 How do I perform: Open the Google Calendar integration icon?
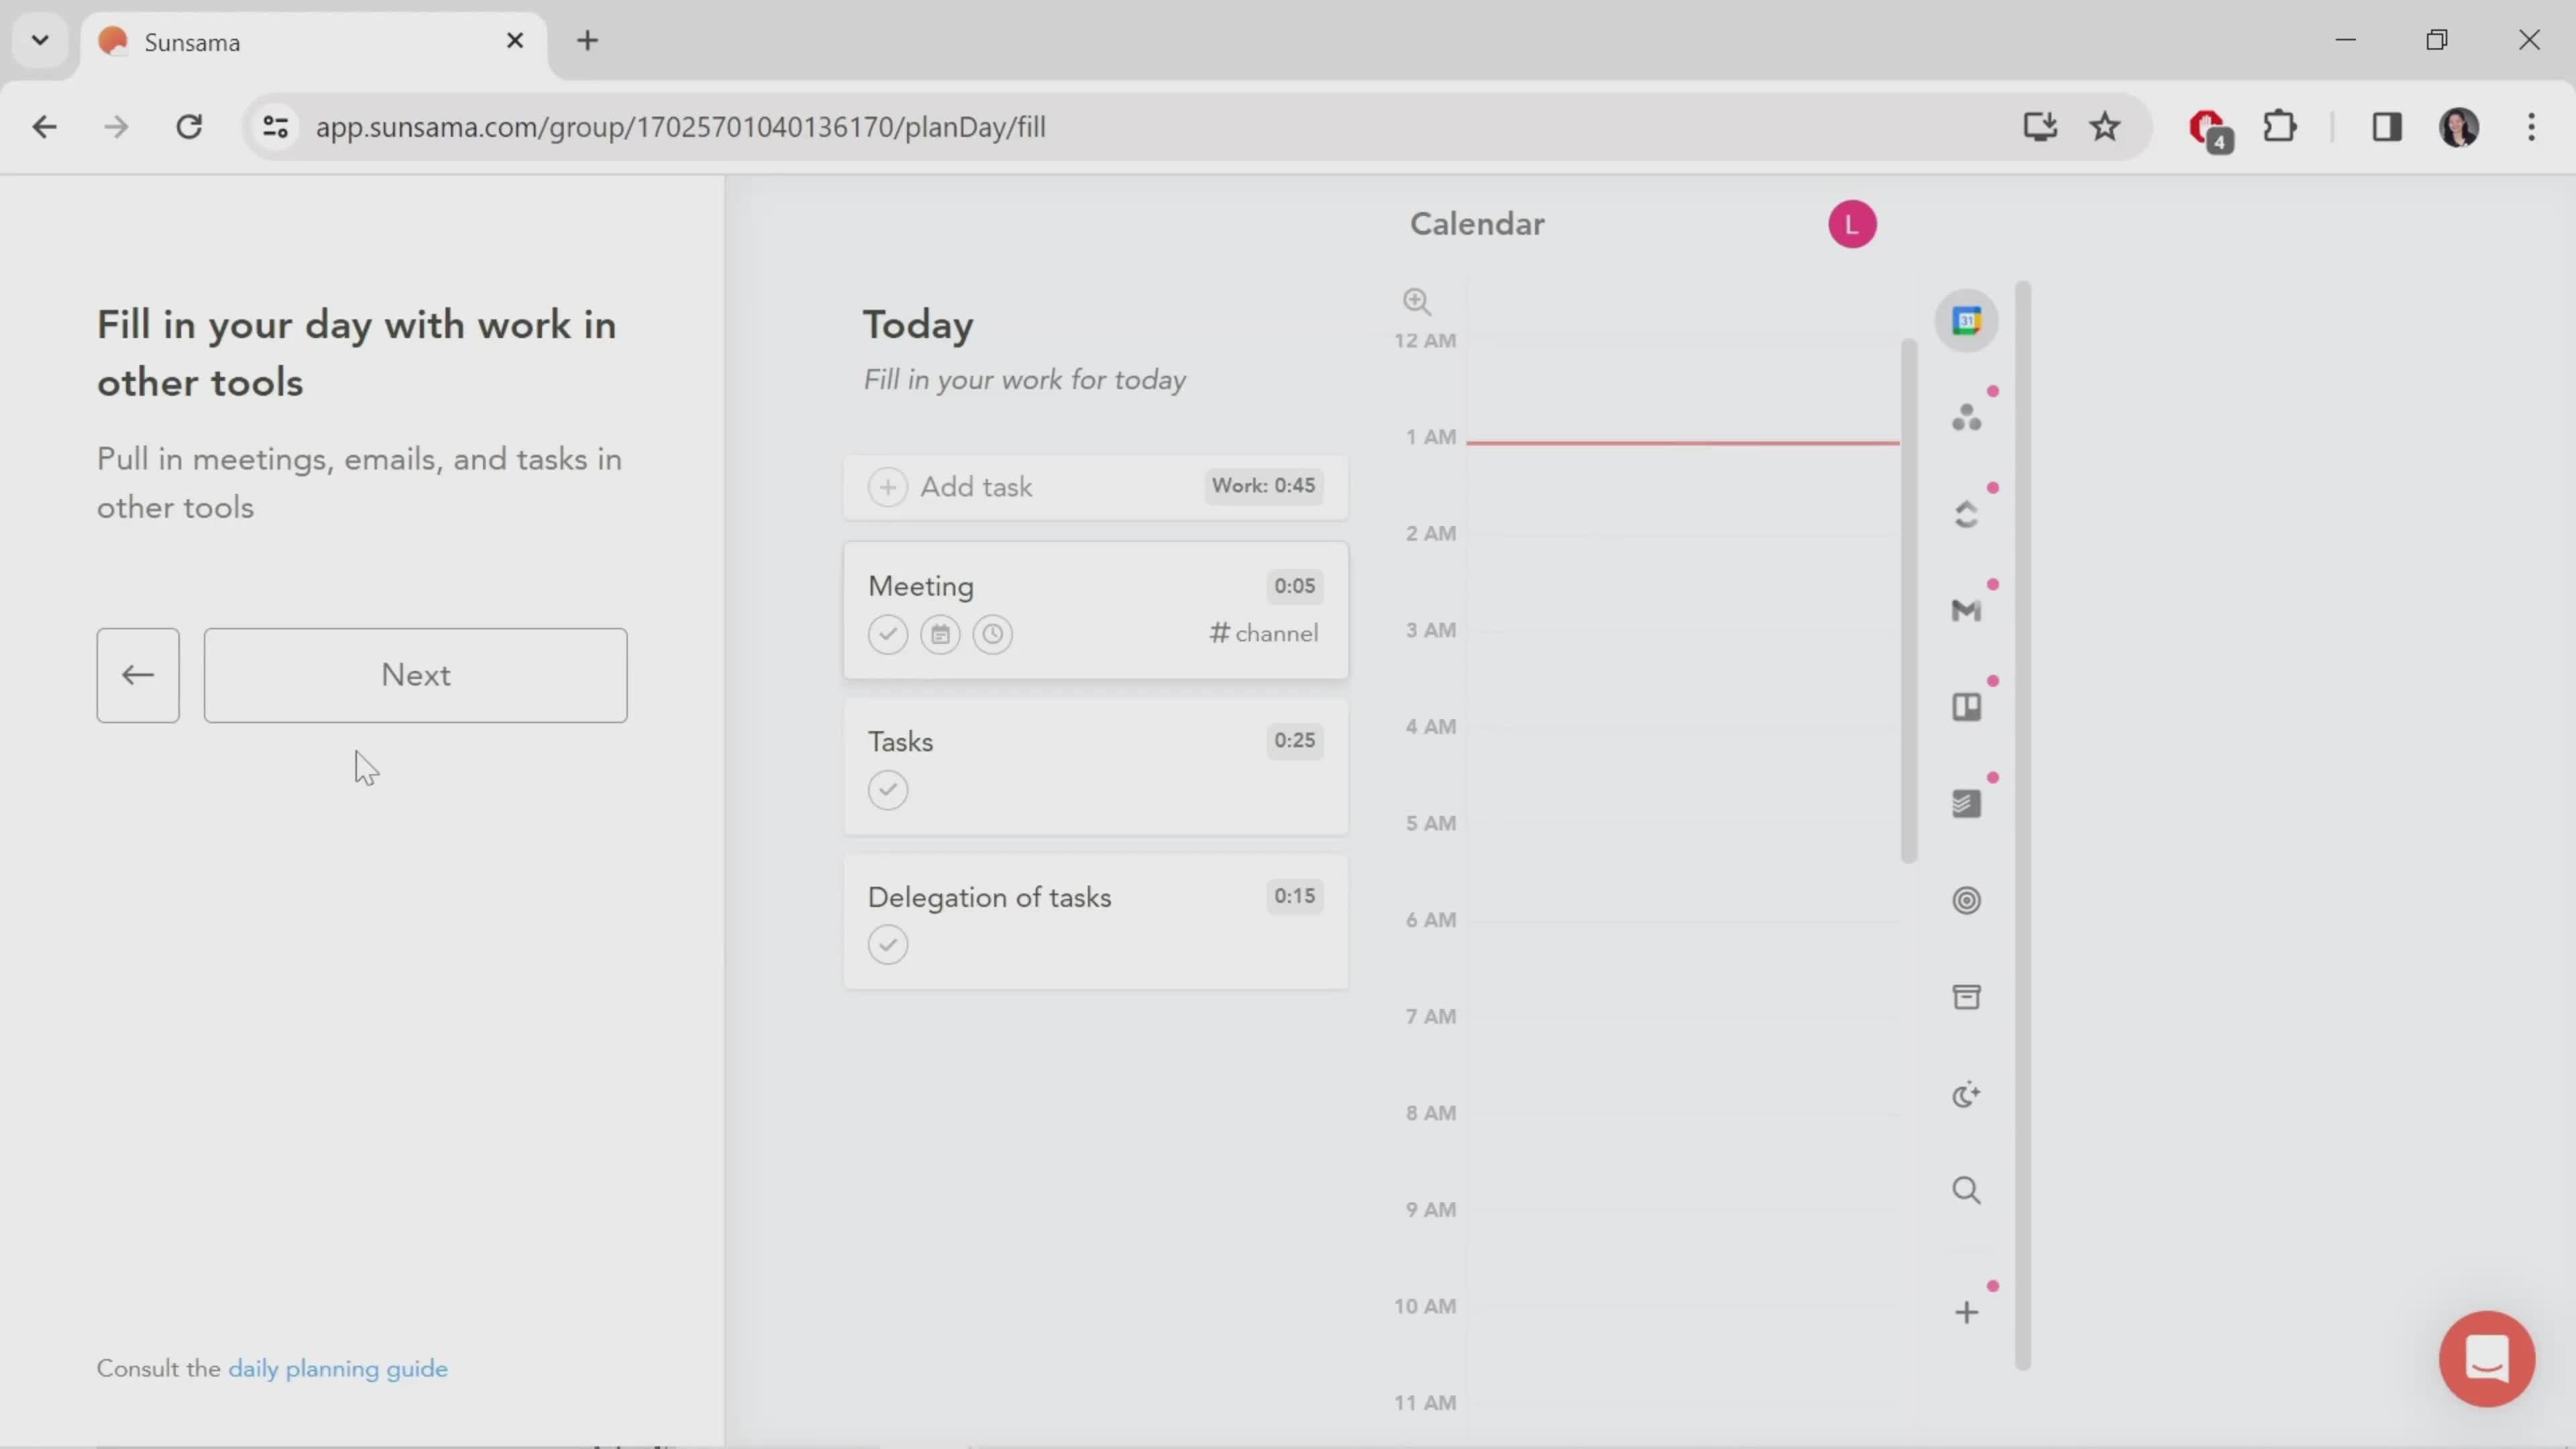tap(1966, 321)
